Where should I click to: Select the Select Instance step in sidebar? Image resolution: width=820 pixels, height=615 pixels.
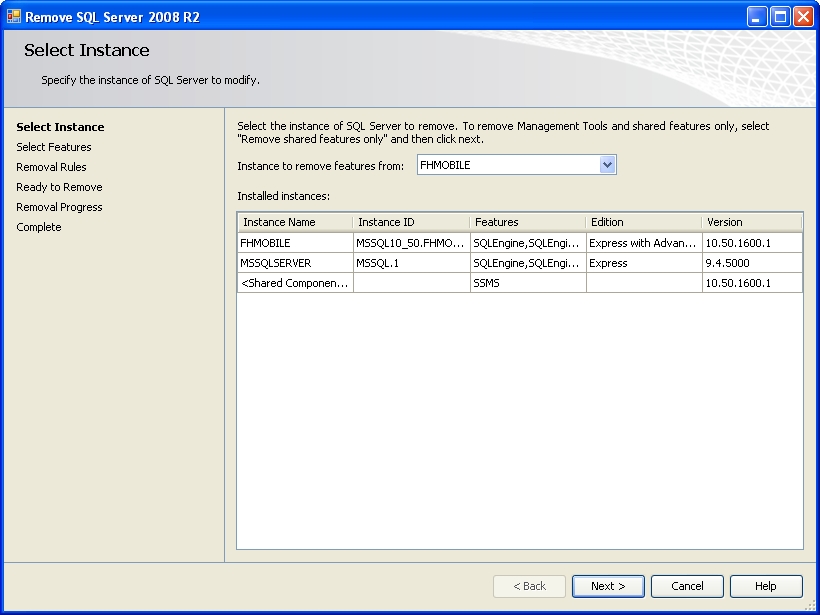(60, 127)
